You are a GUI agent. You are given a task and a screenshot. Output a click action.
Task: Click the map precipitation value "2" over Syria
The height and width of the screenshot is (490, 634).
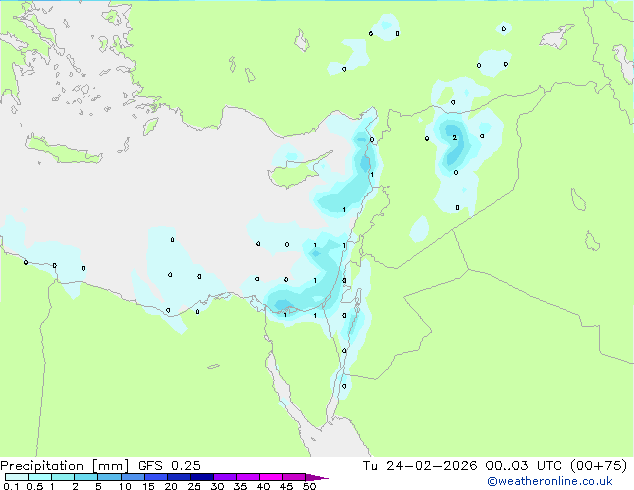454,138
